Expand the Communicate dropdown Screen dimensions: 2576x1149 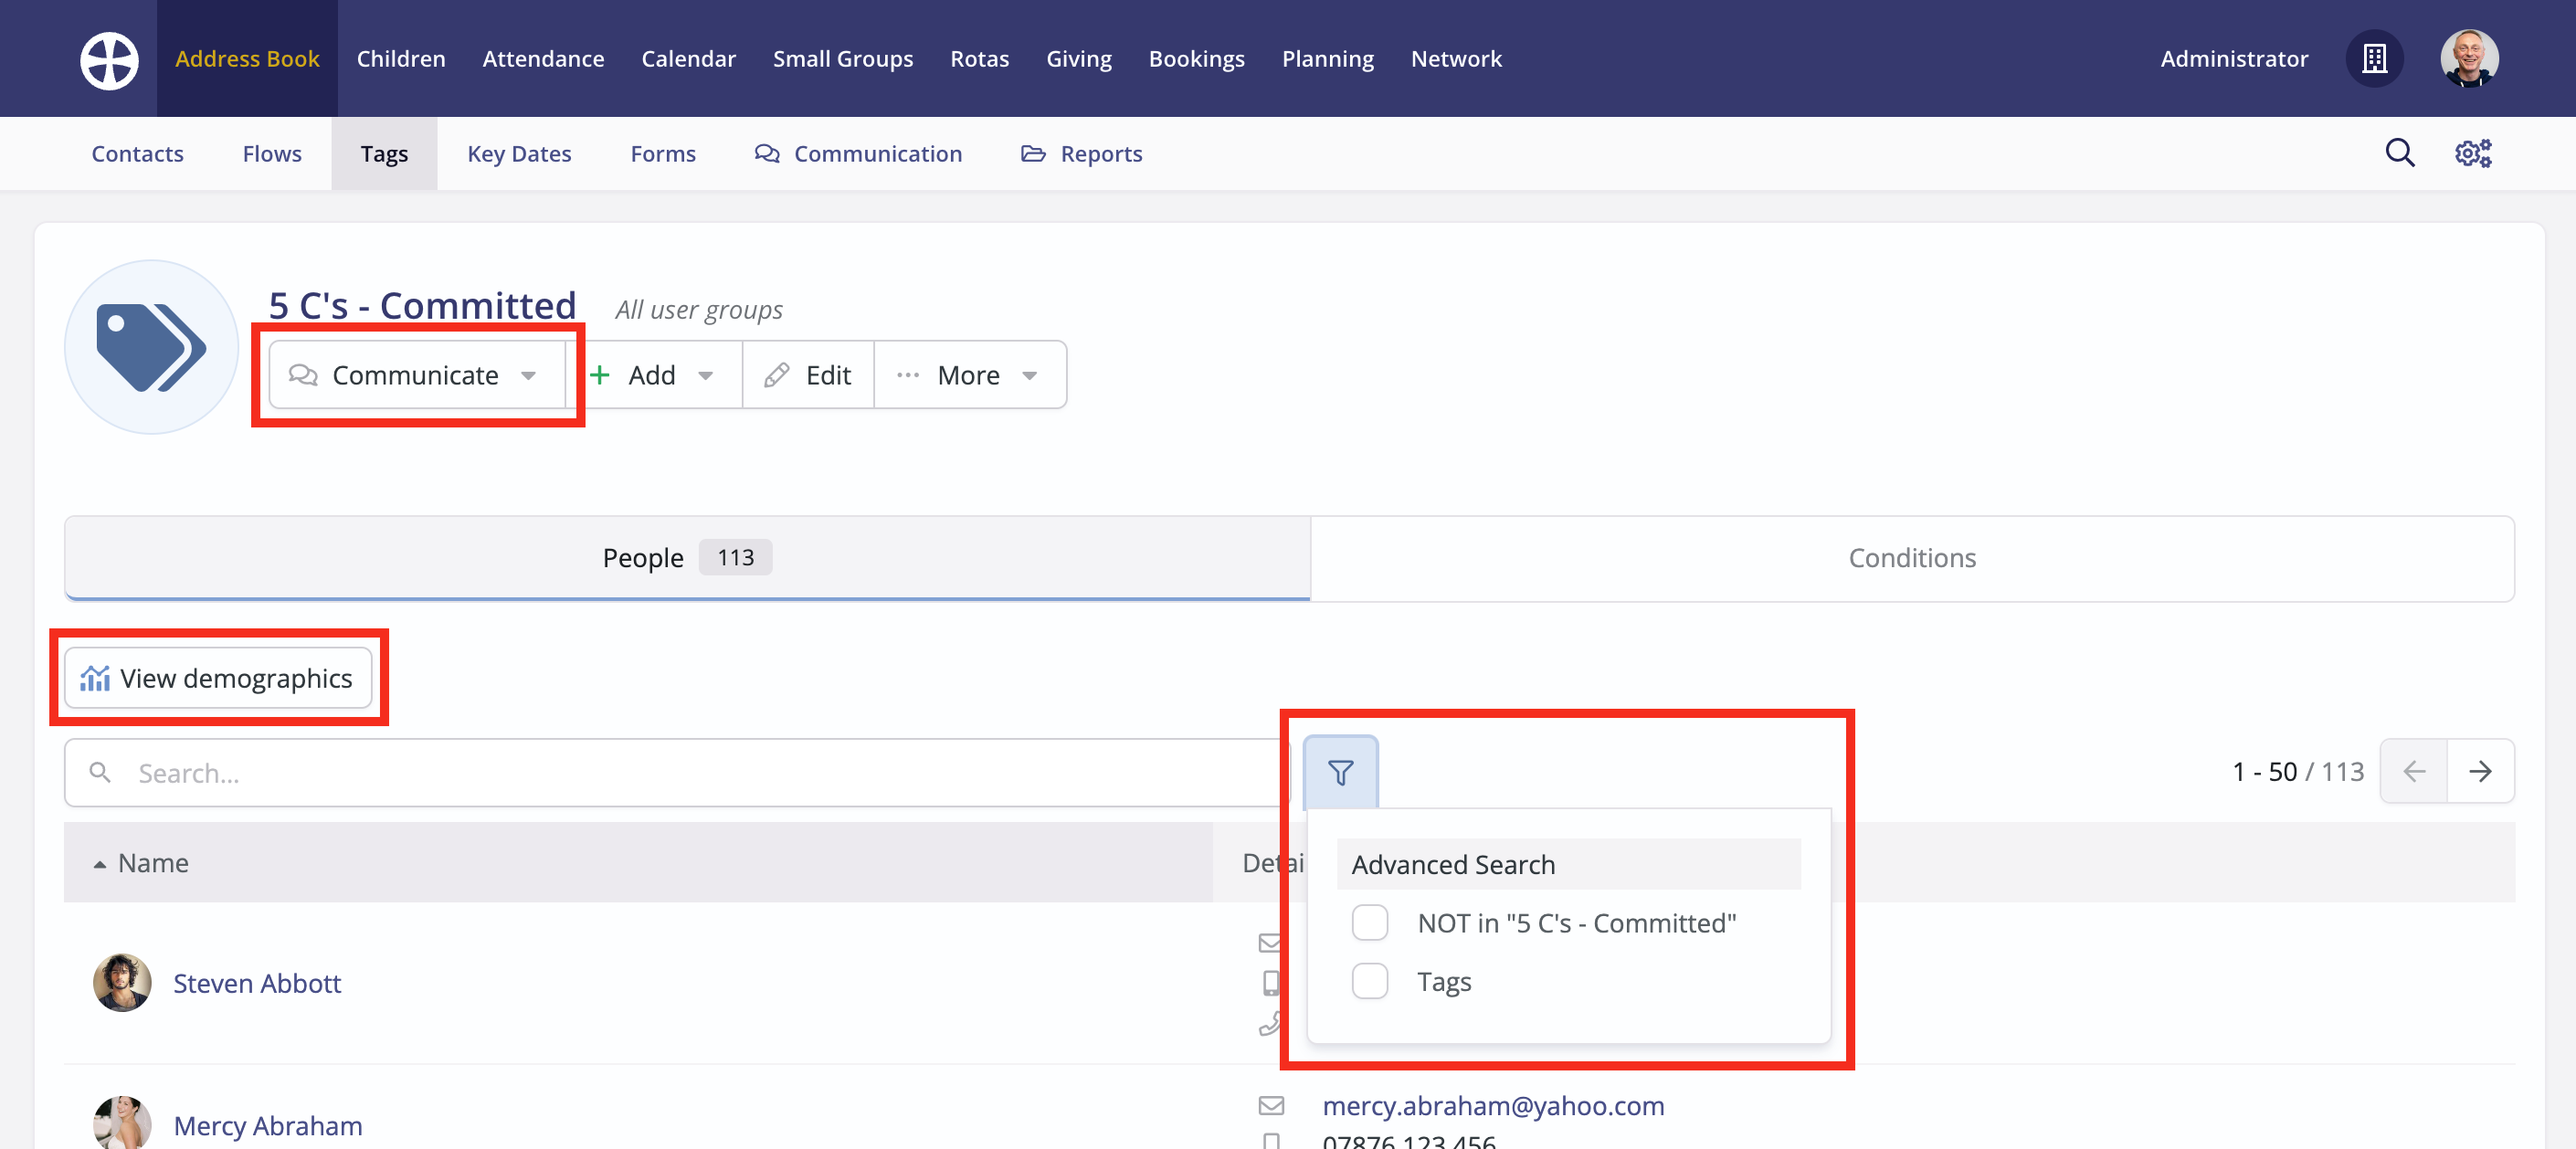click(x=414, y=375)
